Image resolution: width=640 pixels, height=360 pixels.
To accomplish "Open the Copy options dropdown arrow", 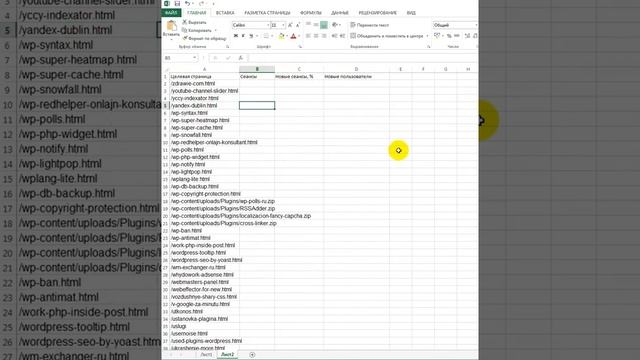I will click(216, 30).
